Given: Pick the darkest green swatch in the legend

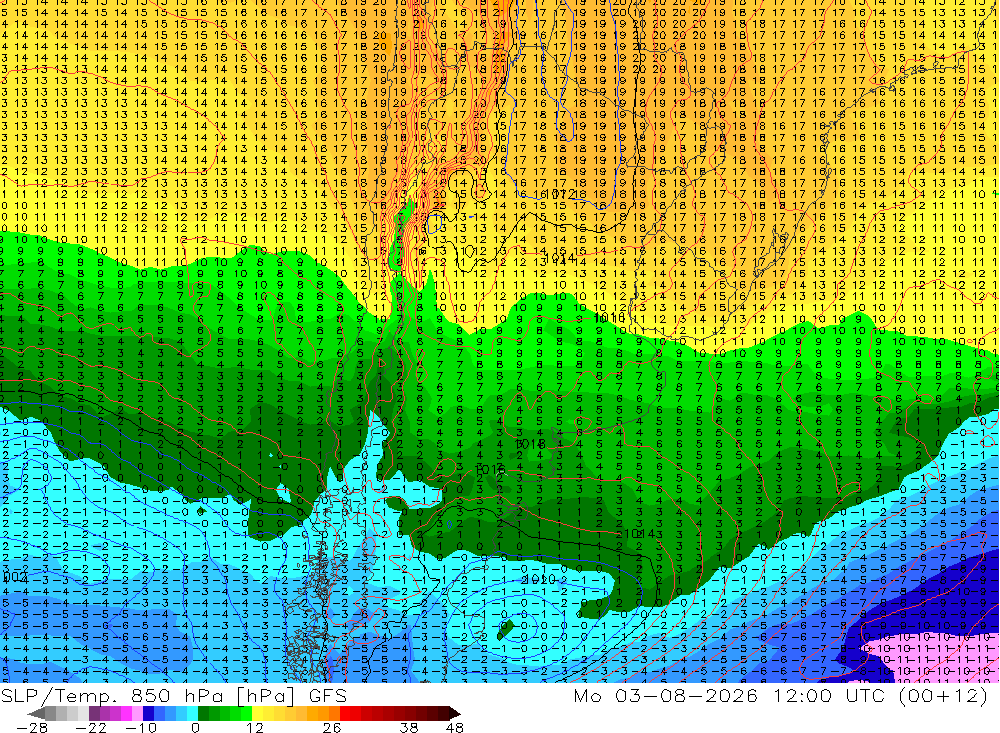Looking at the screenshot, I should click(203, 713).
